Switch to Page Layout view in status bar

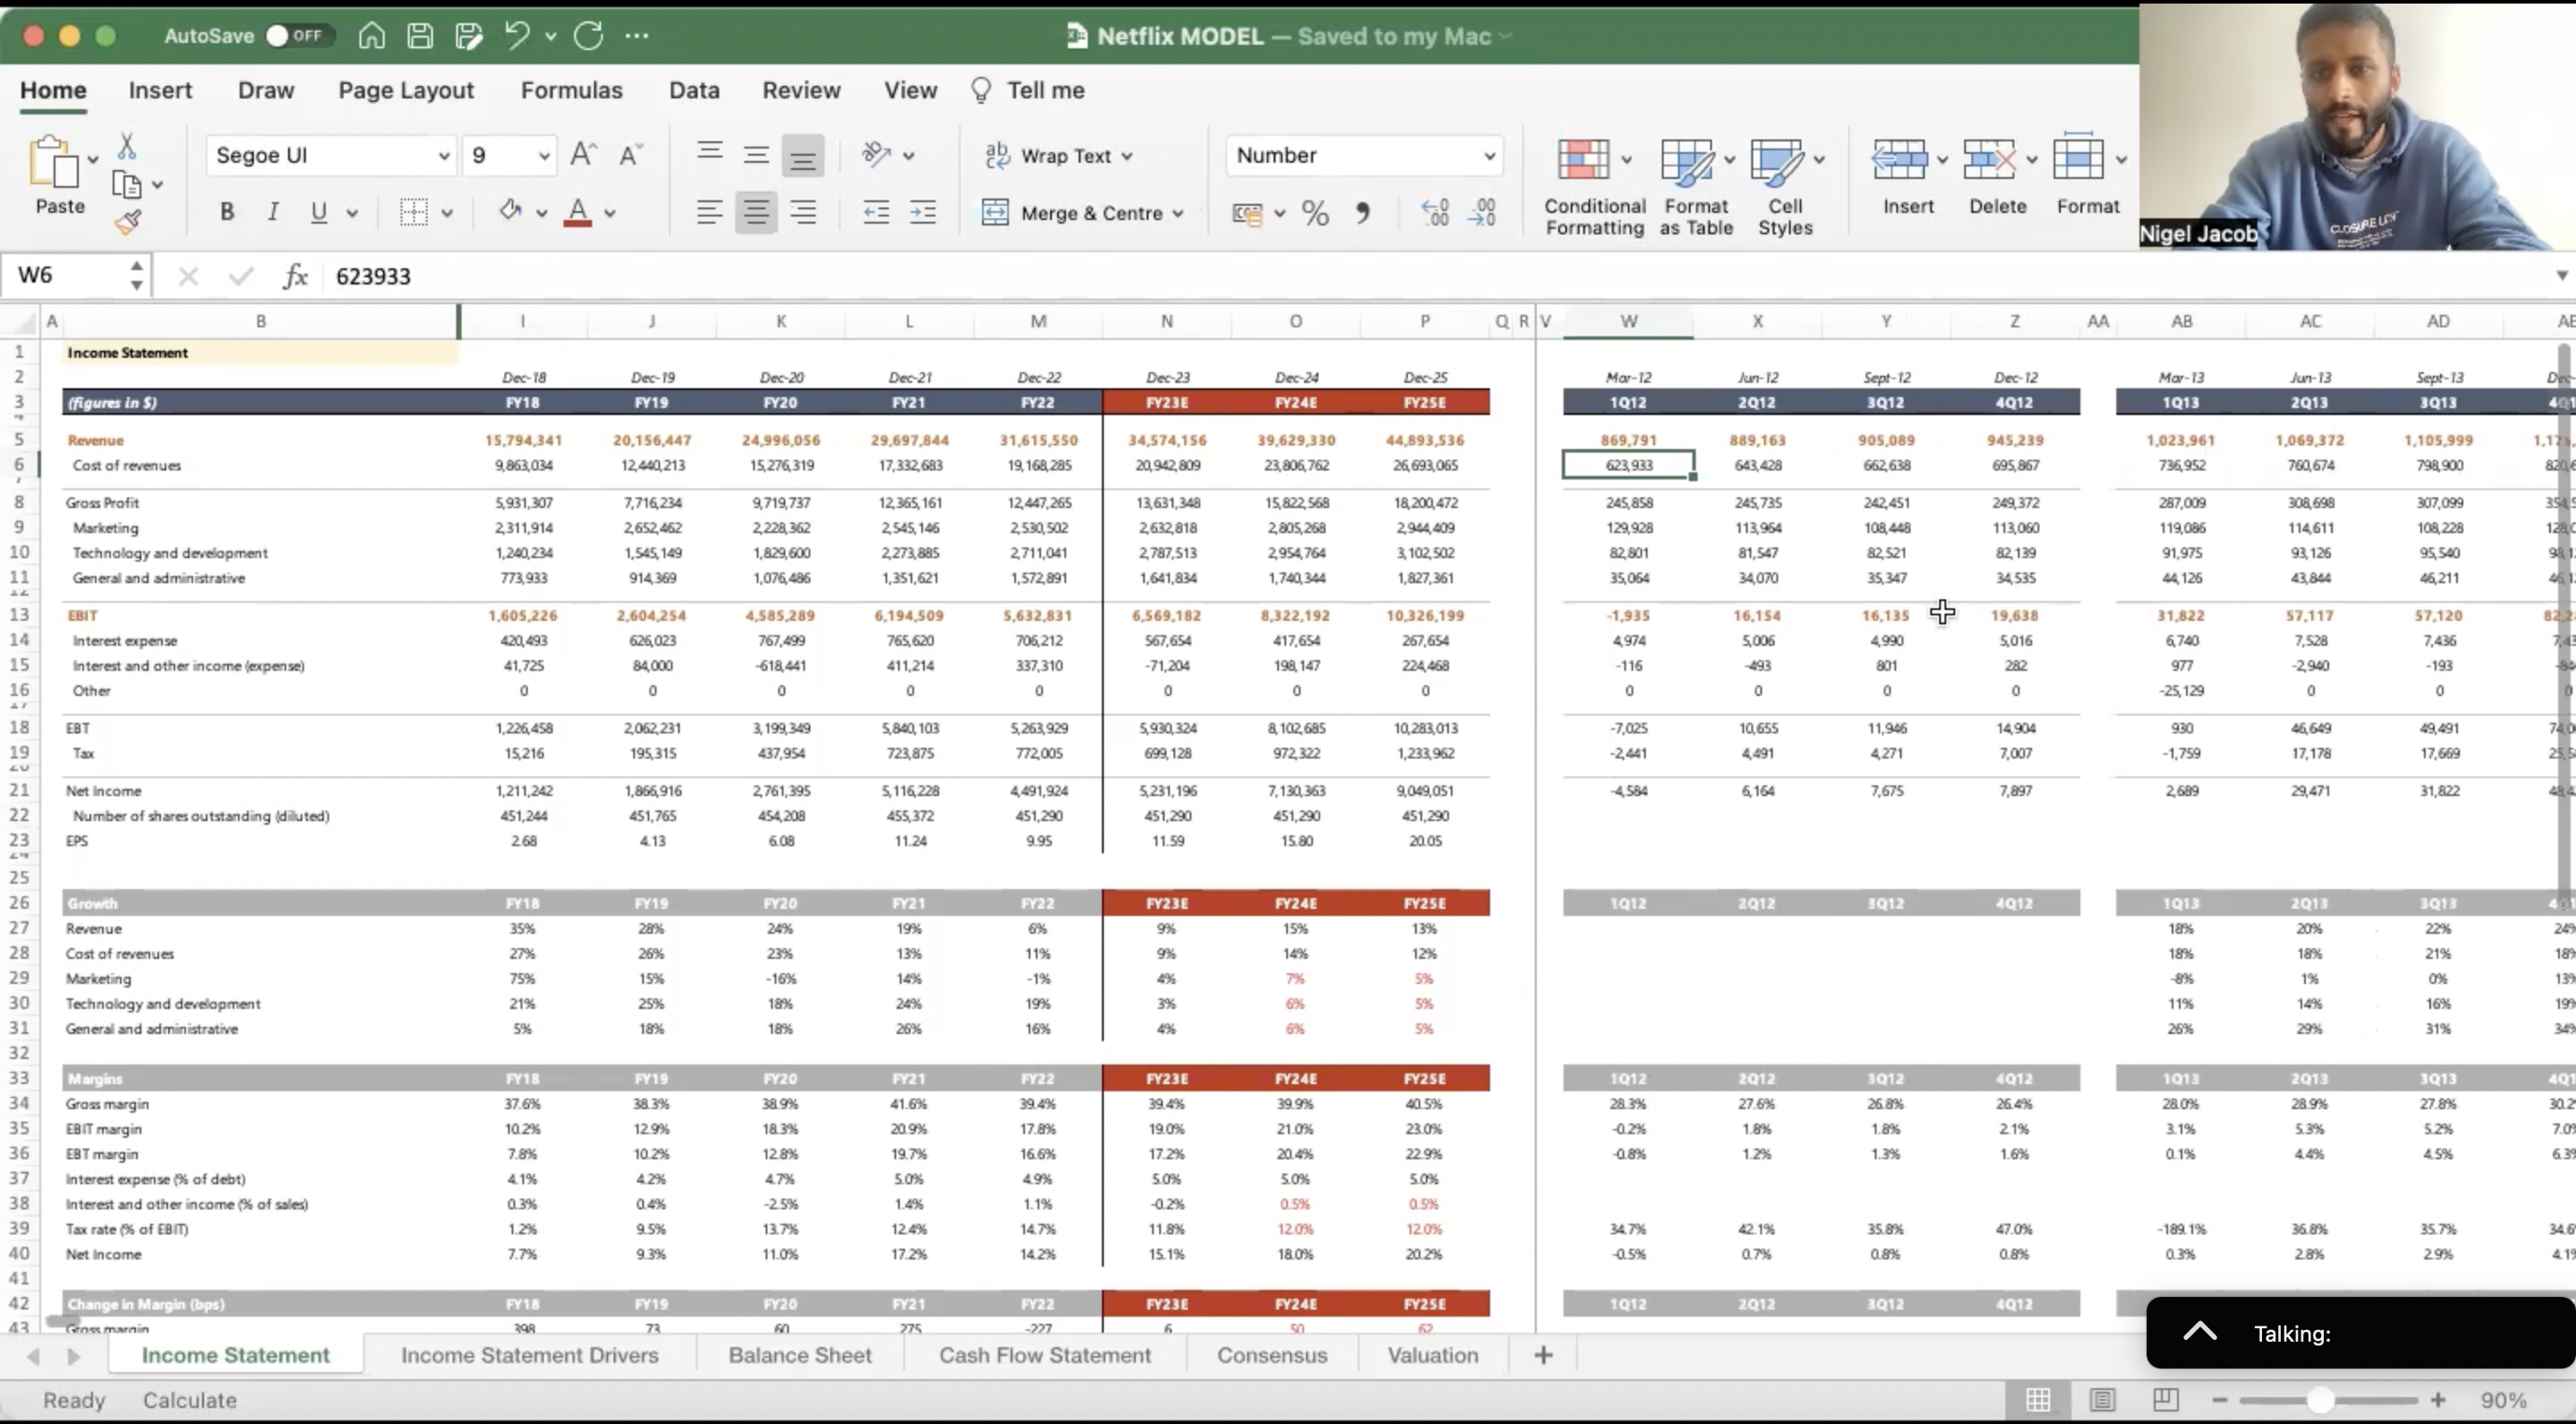[x=2102, y=1400]
